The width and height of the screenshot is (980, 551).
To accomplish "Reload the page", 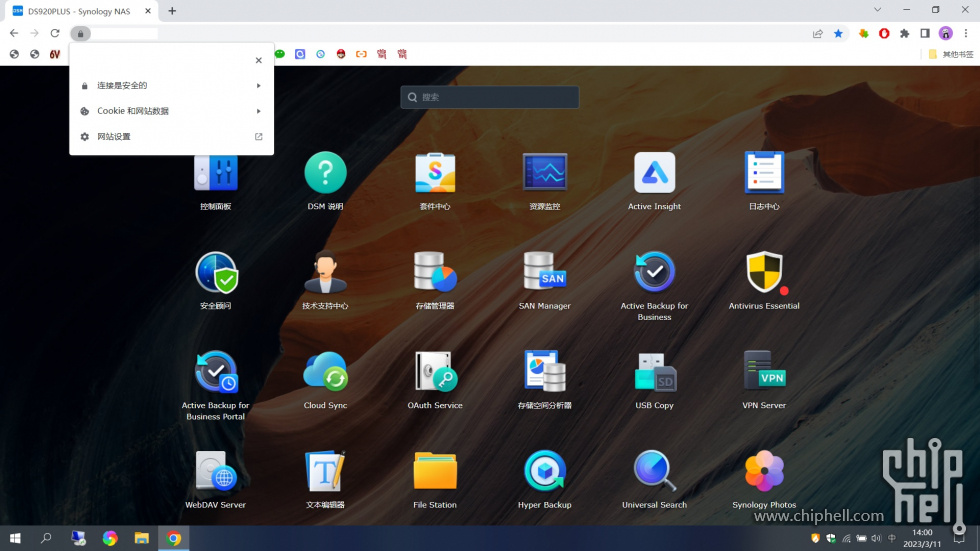I will 55,33.
